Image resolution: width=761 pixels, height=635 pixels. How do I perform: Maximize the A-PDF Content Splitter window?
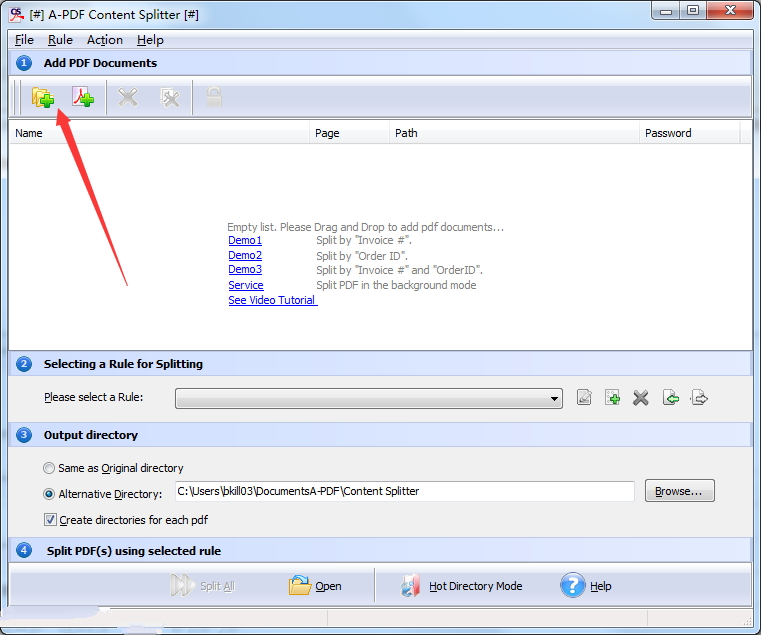[693, 10]
